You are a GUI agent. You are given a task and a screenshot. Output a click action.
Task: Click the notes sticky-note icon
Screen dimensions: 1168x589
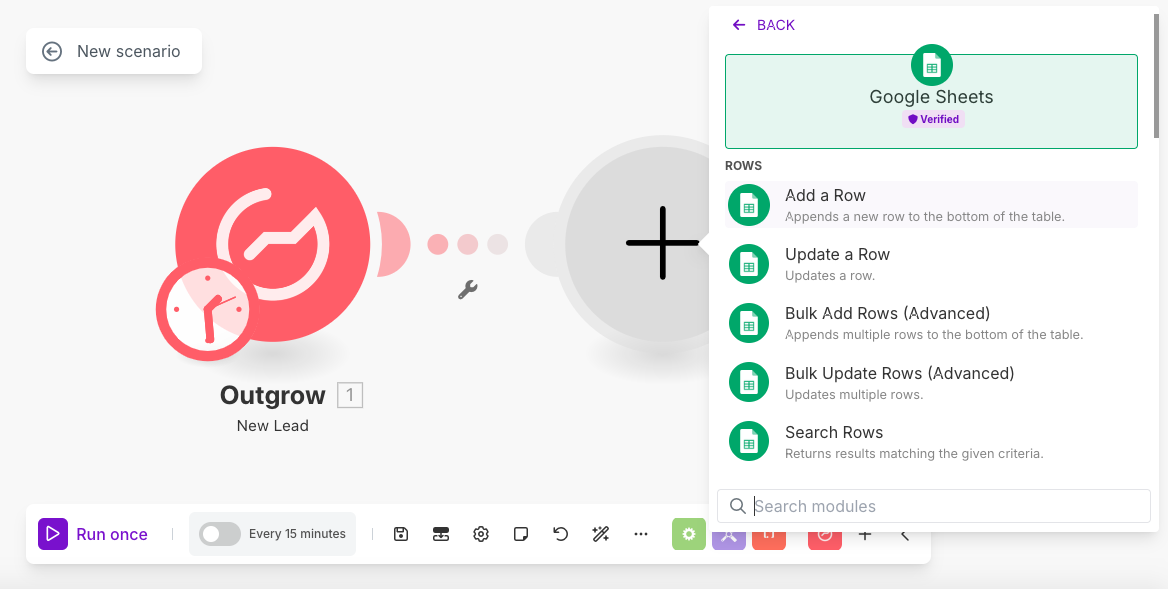coord(521,534)
